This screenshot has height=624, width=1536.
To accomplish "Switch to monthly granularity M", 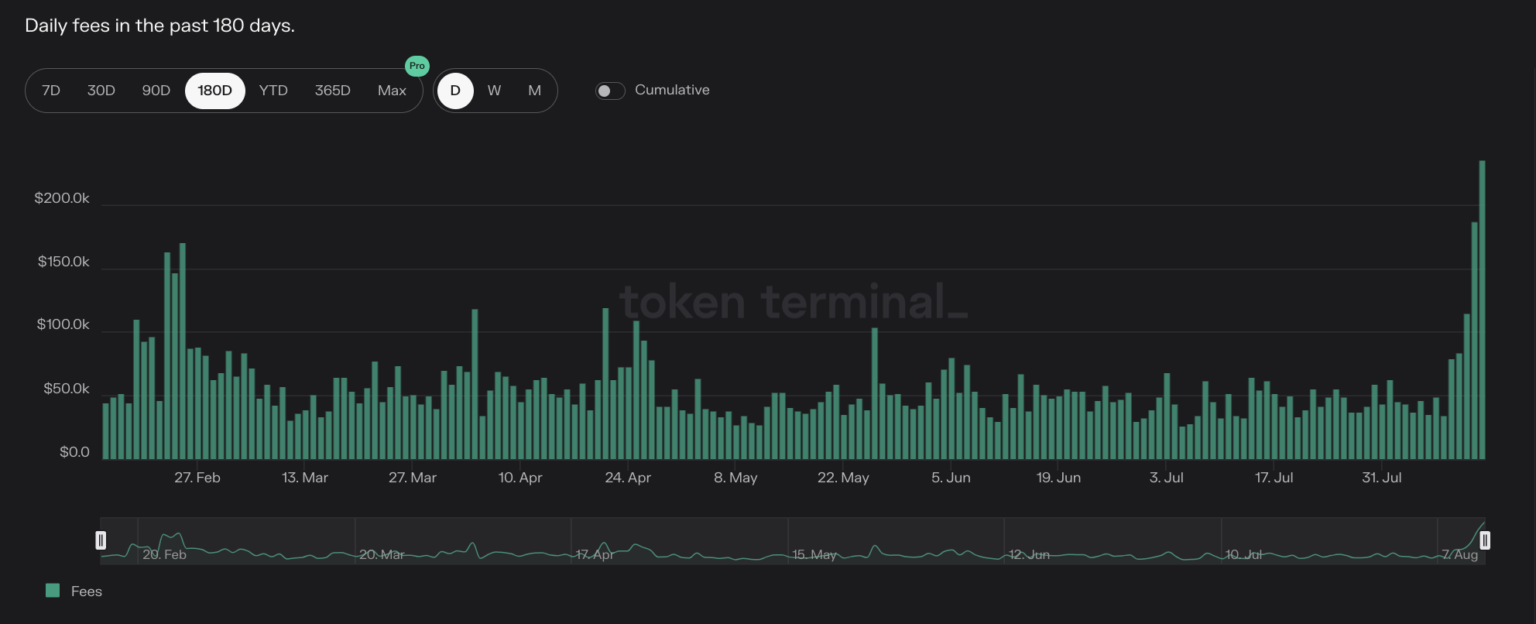I will (x=534, y=91).
